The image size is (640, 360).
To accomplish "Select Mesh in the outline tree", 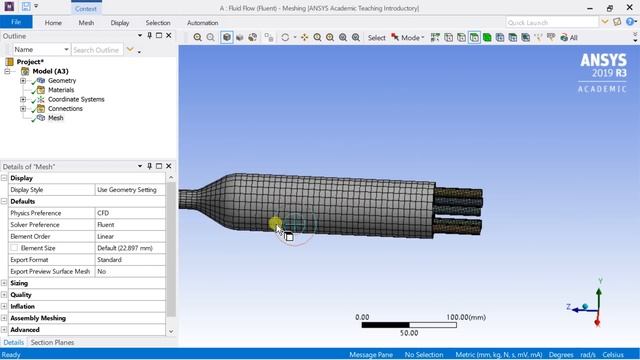I will pyautogui.click(x=56, y=118).
